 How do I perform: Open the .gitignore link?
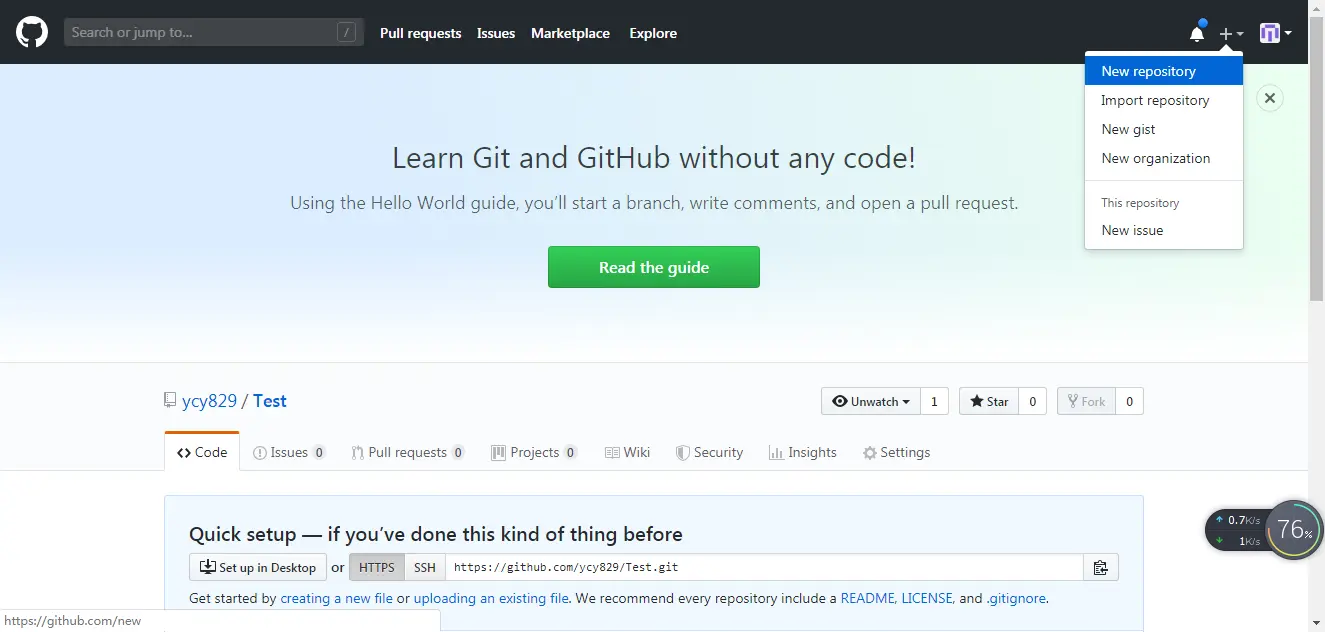click(x=1016, y=598)
